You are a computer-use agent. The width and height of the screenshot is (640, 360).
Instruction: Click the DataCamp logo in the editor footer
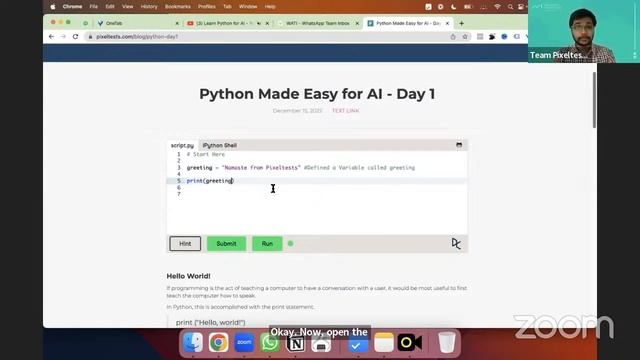point(456,244)
